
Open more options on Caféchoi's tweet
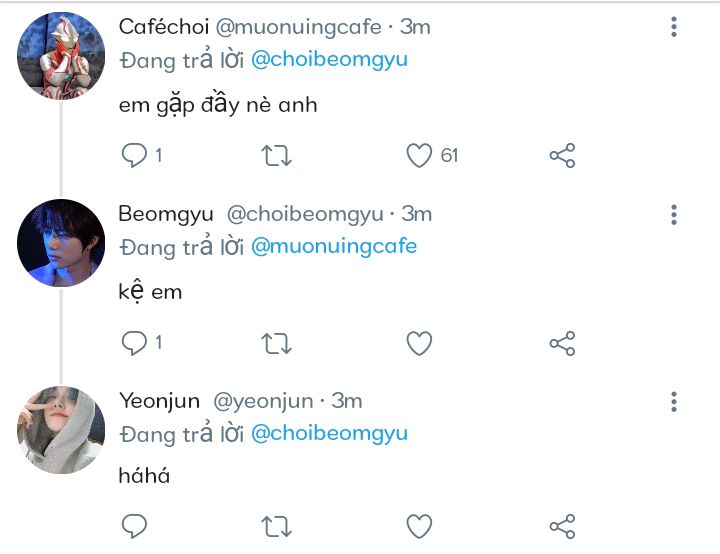(675, 28)
